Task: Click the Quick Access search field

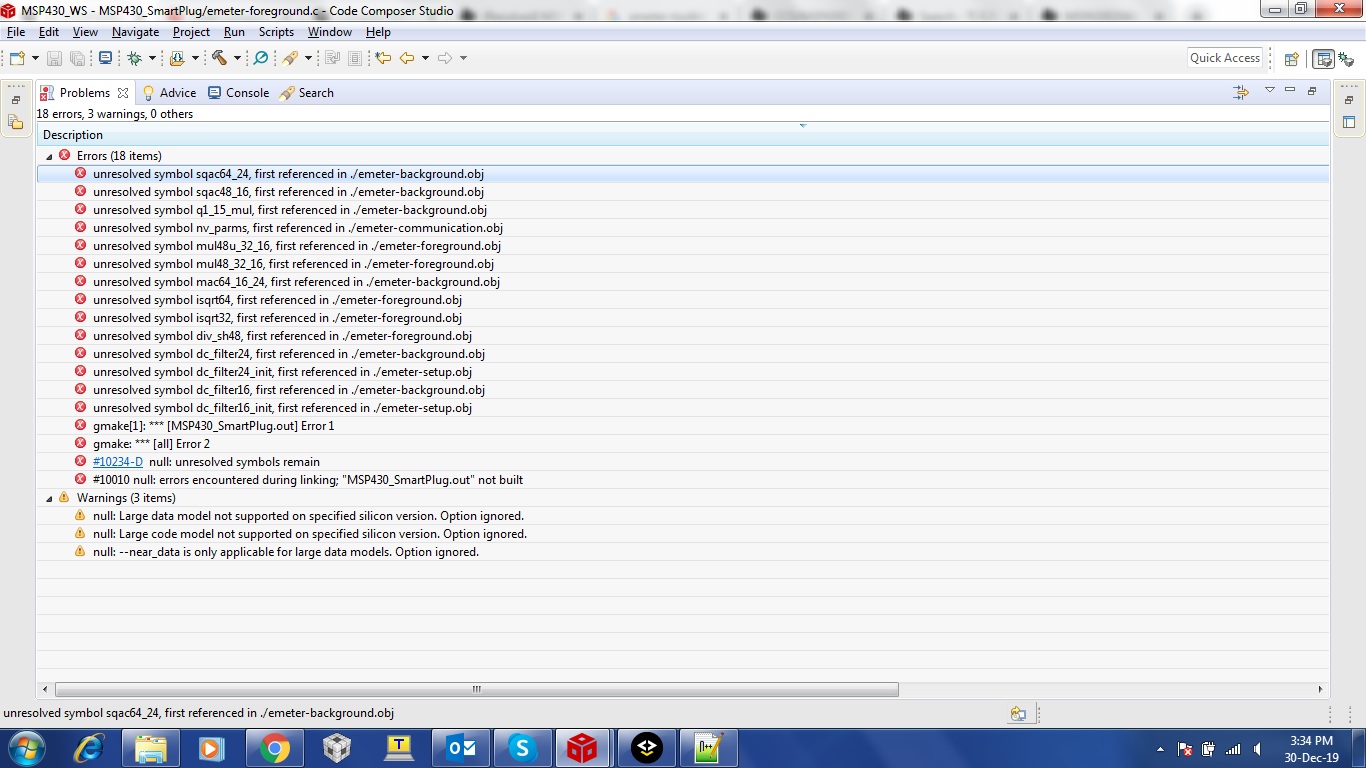Action: point(1225,58)
